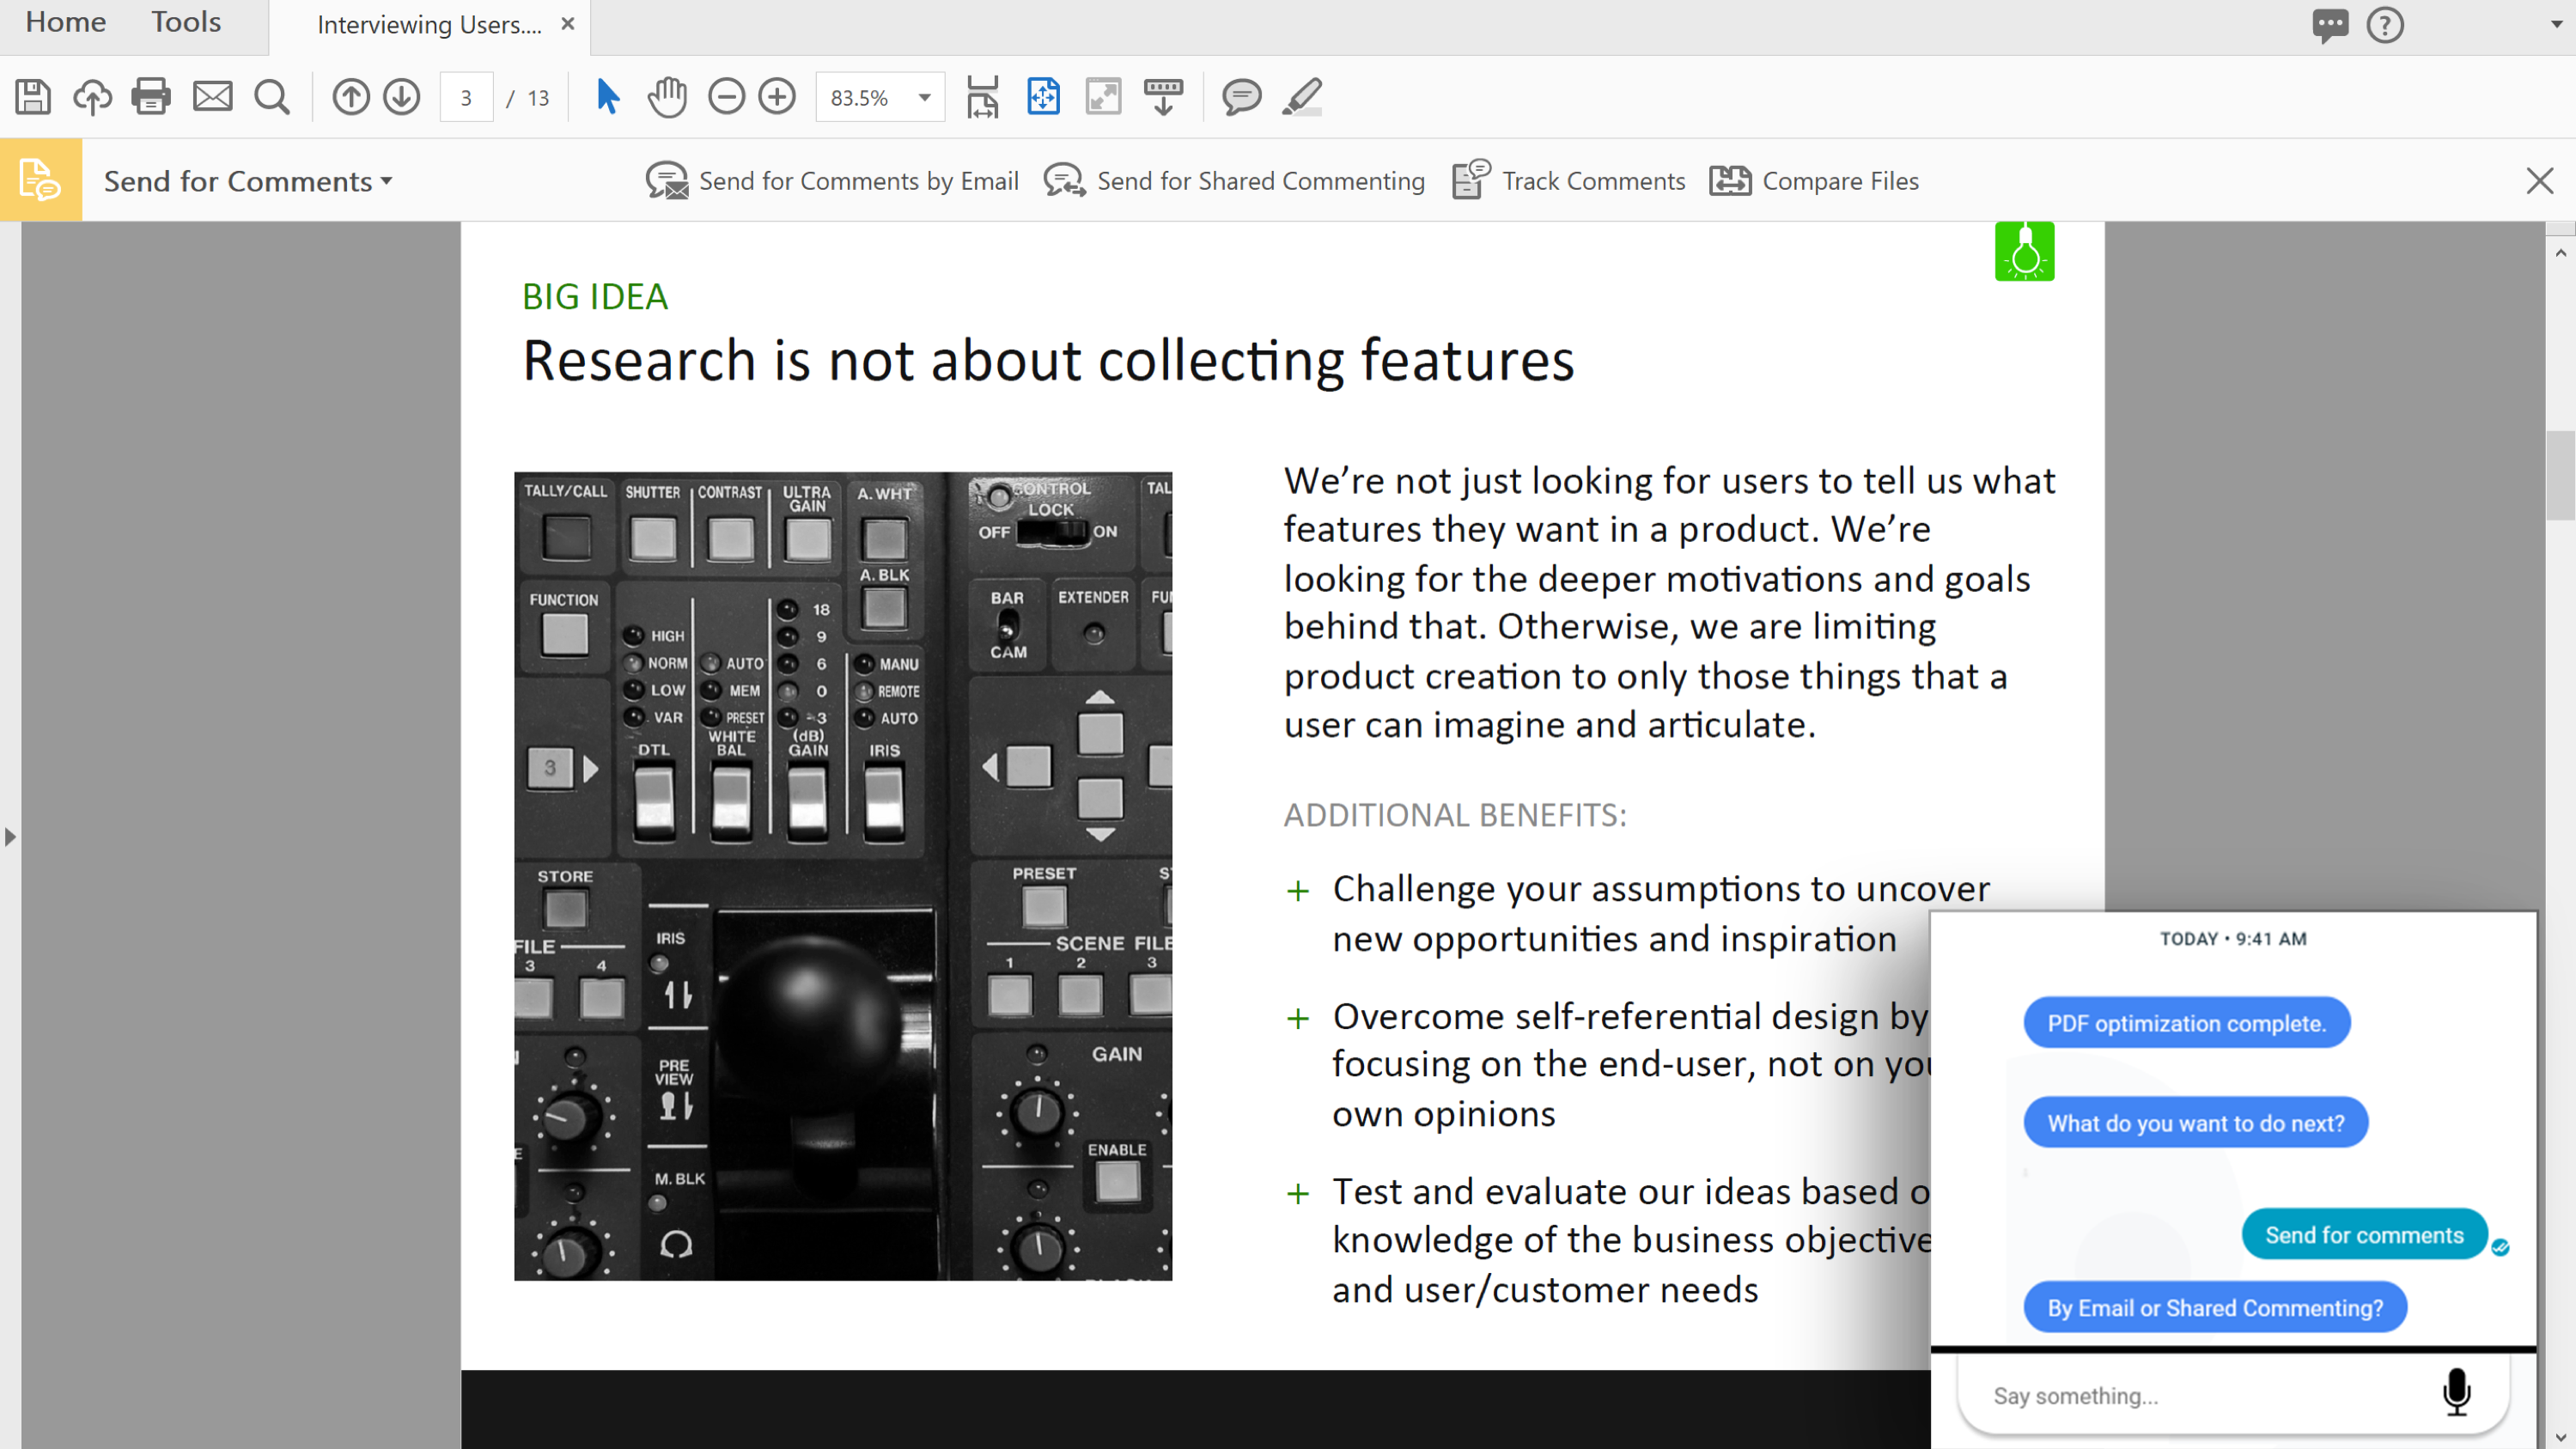2576x1449 pixels.
Task: Select the Hand pan tool
Action: pyautogui.click(x=667, y=97)
